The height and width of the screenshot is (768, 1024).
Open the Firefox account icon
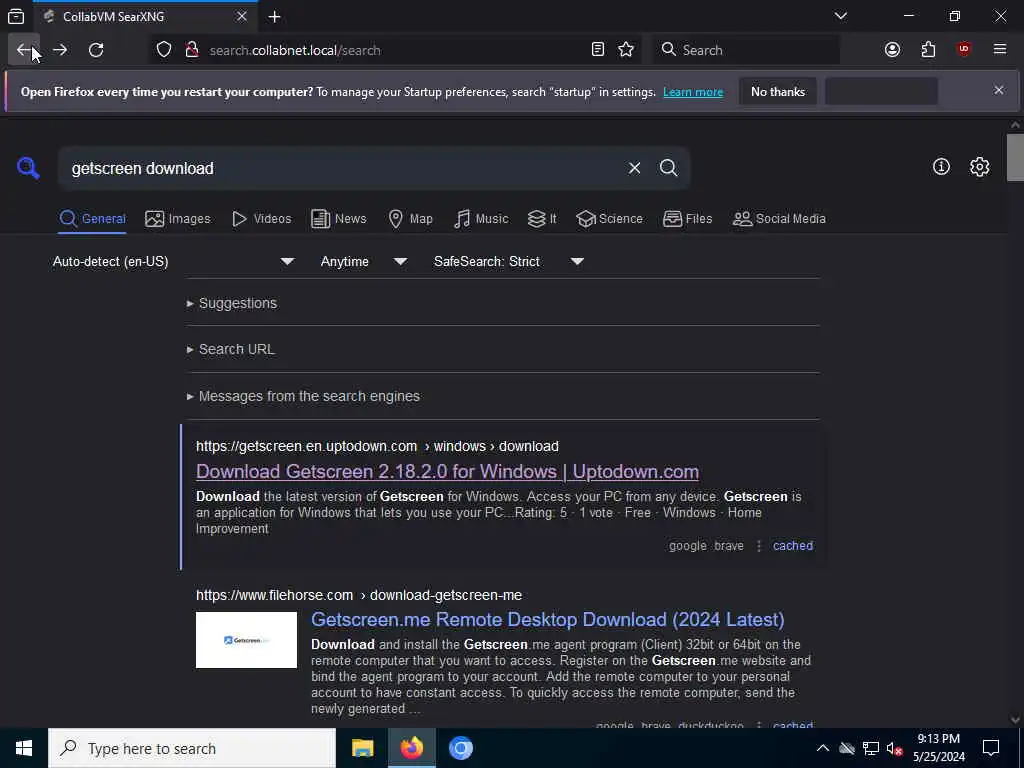pos(892,50)
